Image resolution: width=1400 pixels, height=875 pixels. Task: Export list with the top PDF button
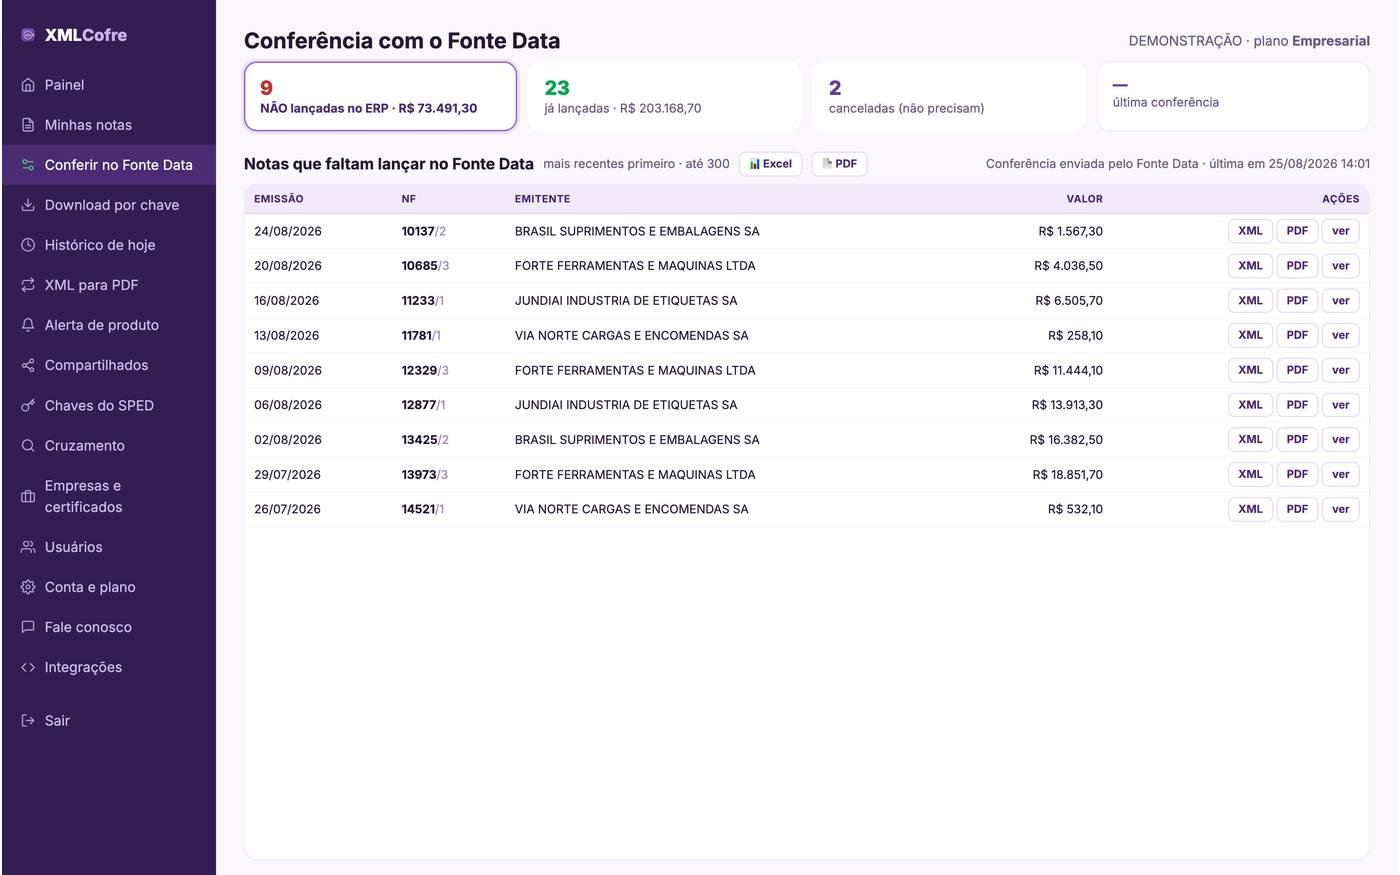click(x=839, y=164)
